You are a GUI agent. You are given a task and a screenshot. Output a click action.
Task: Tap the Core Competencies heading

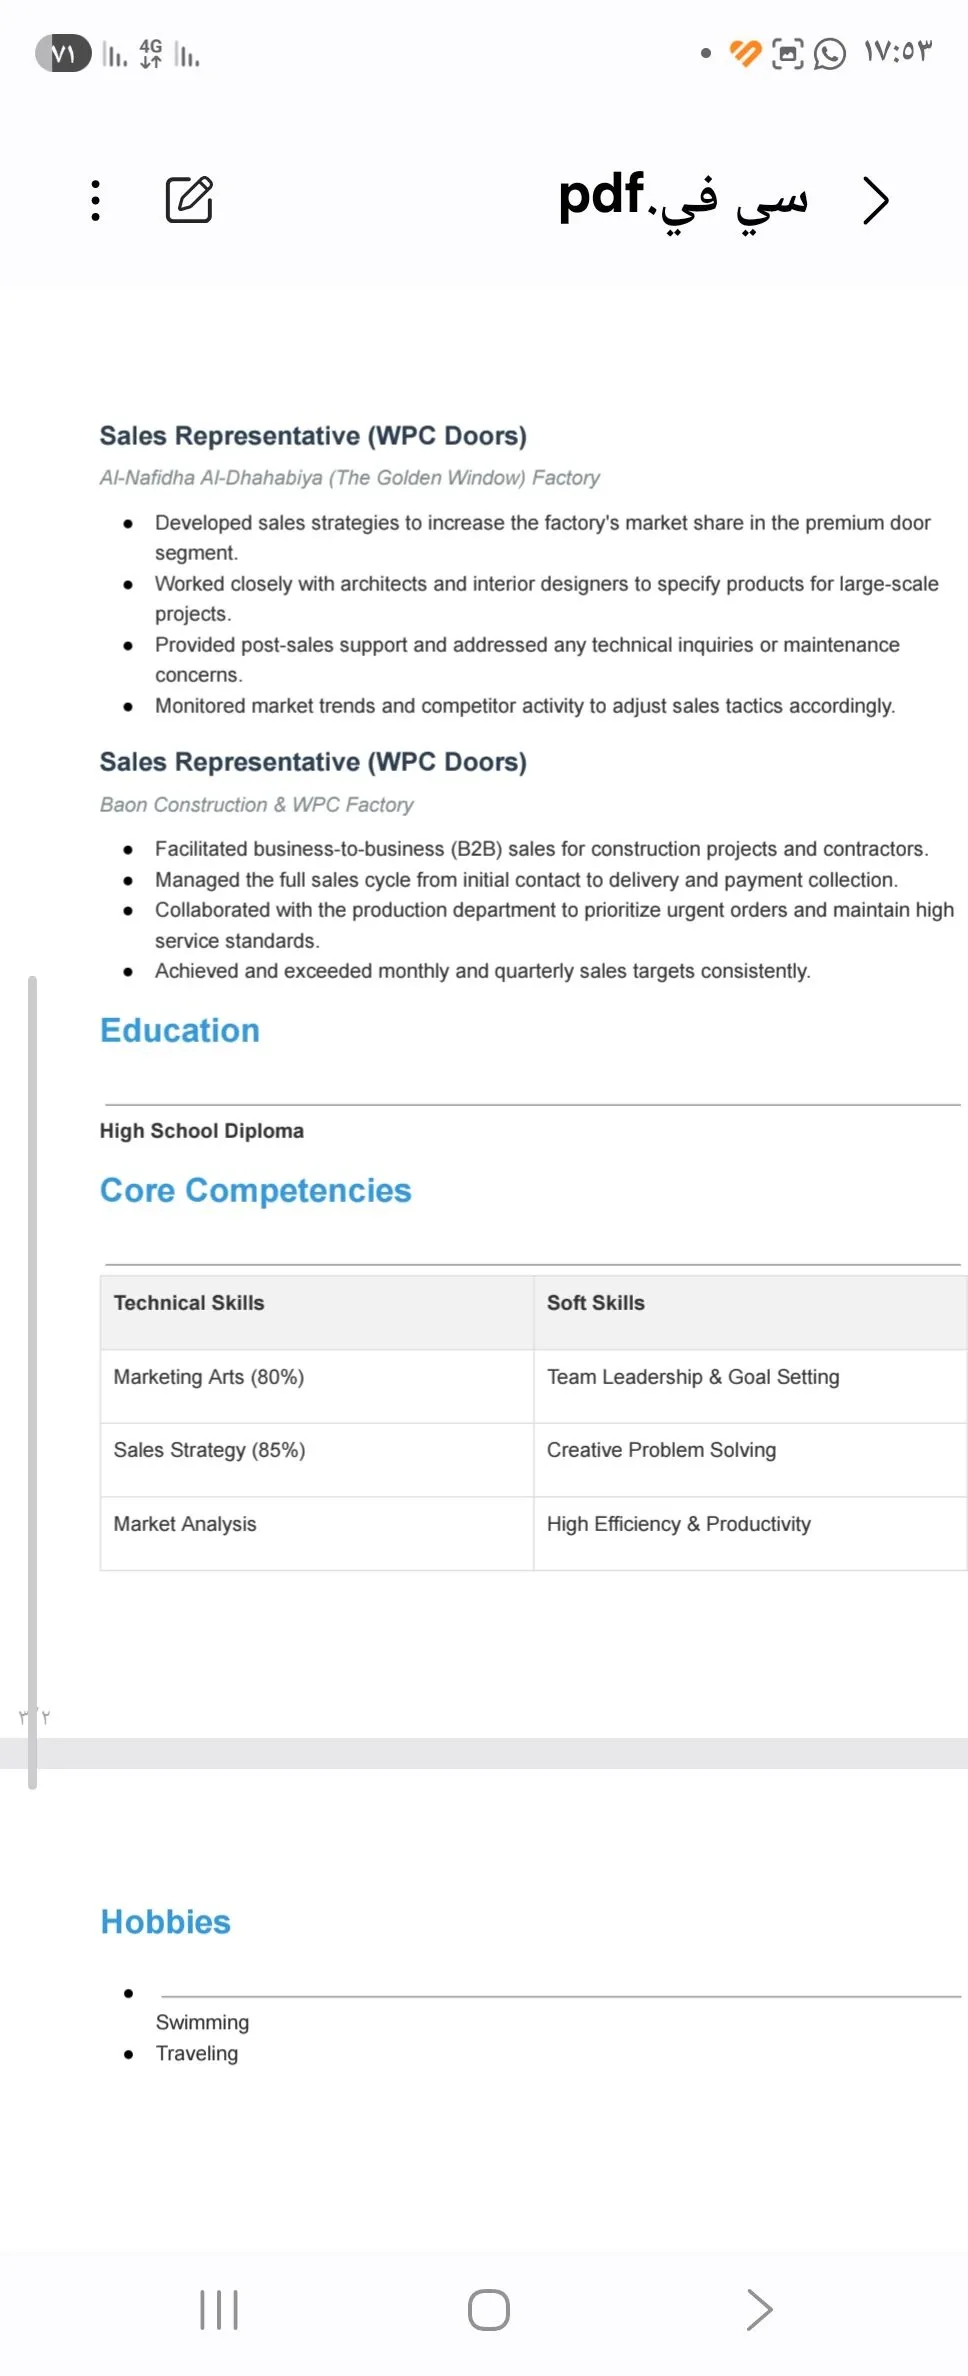pos(256,1190)
